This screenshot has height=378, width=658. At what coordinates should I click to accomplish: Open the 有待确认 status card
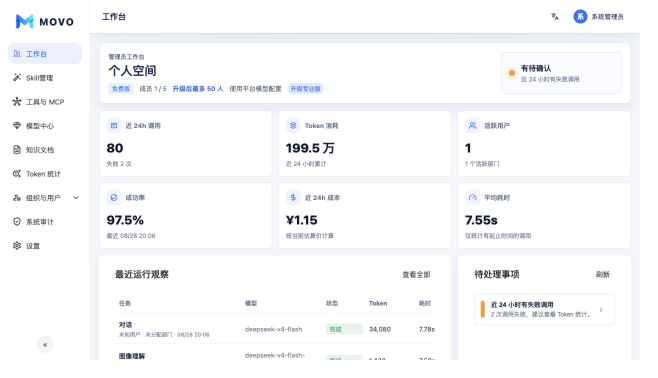(561, 73)
